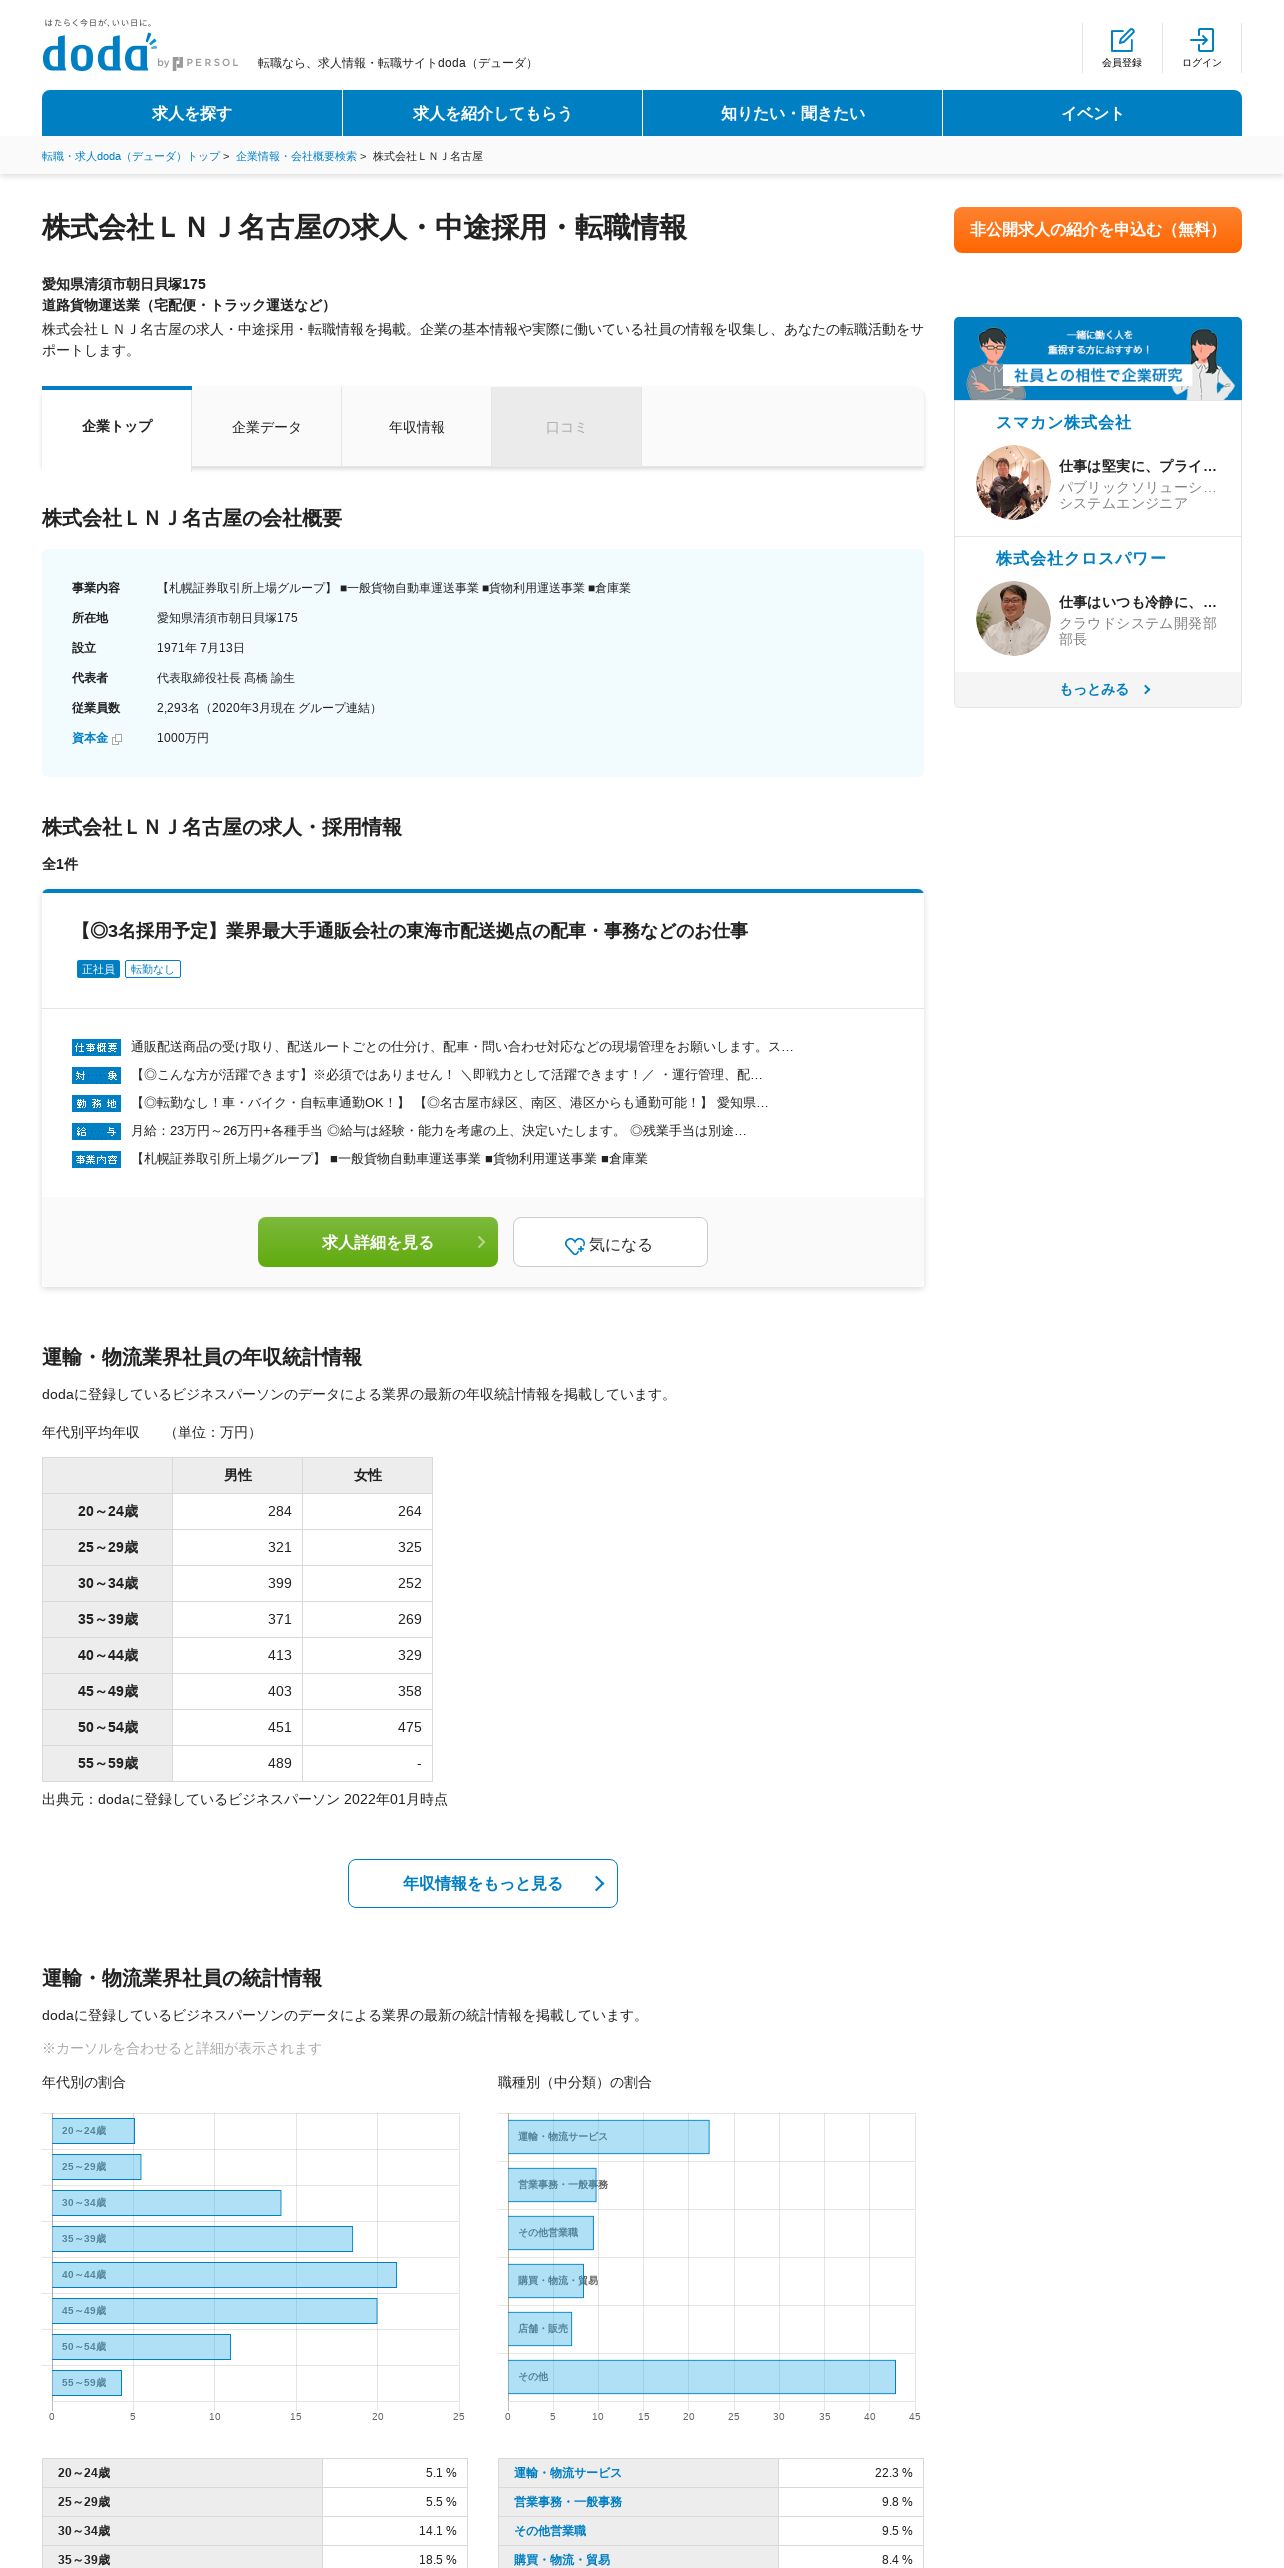Click 企業情報・会社概要検索 breadcrumb link
1284x2568 pixels.
tap(296, 157)
